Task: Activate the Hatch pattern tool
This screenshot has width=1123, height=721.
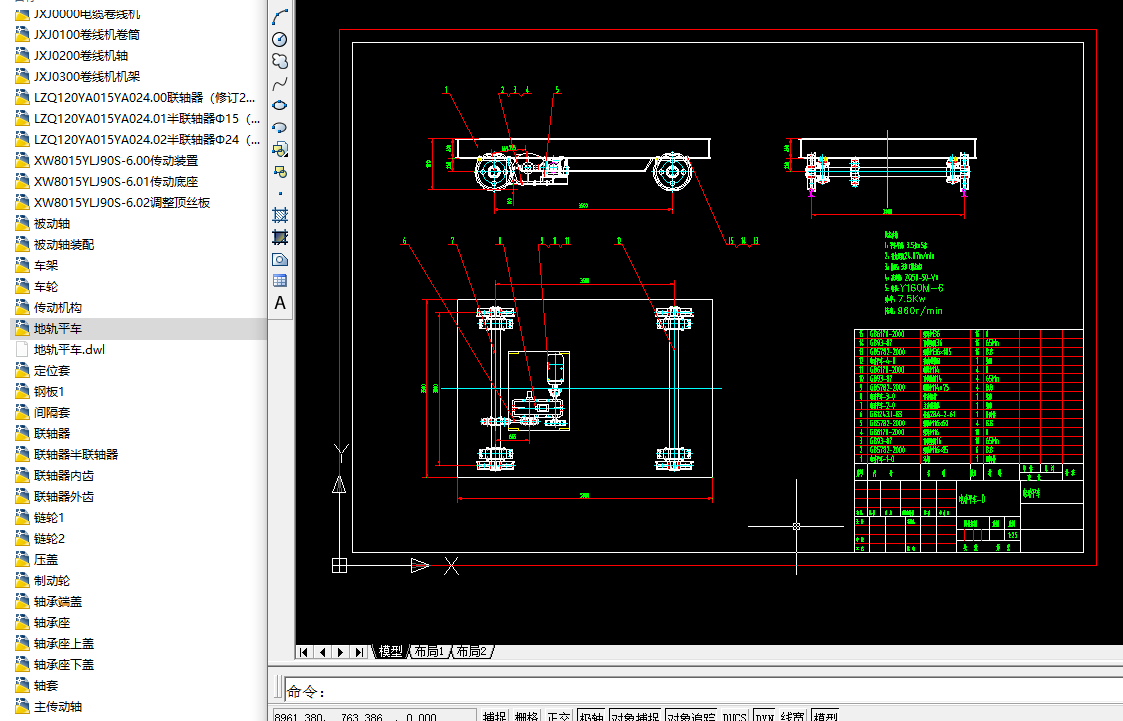Action: (280, 215)
